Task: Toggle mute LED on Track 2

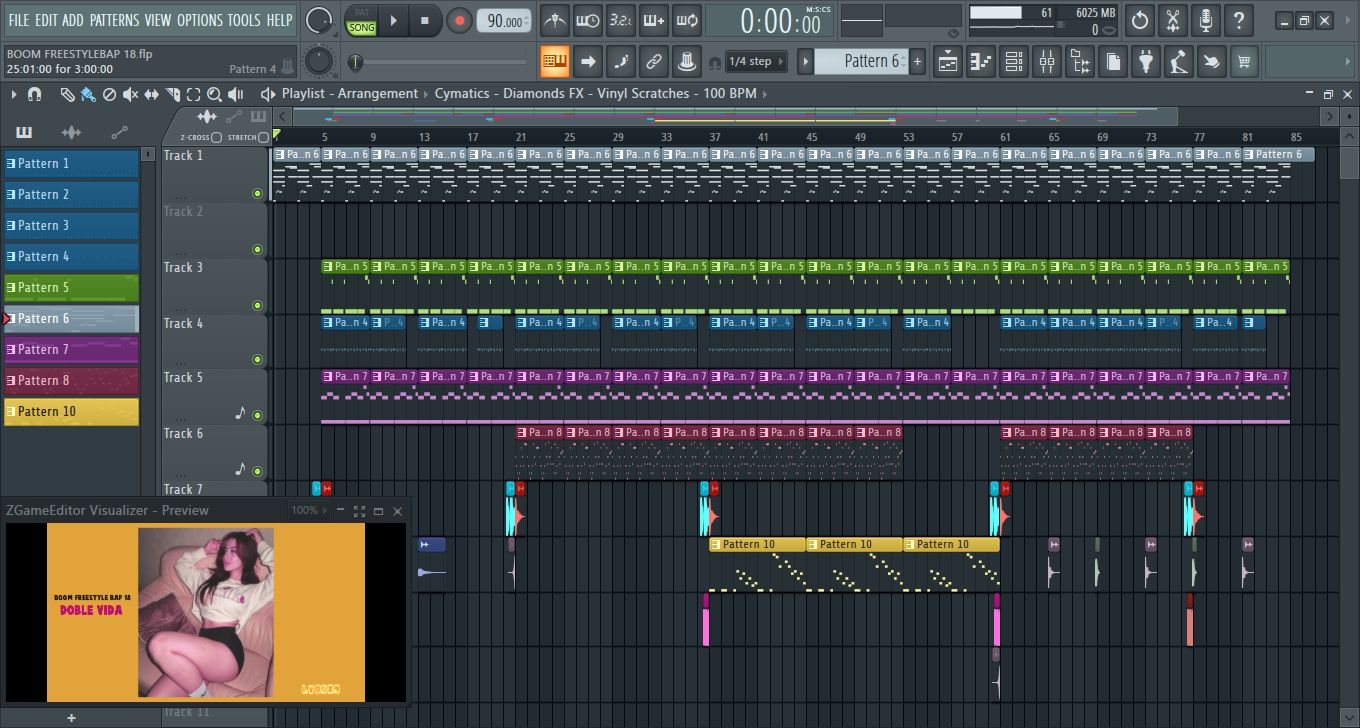Action: [257, 250]
